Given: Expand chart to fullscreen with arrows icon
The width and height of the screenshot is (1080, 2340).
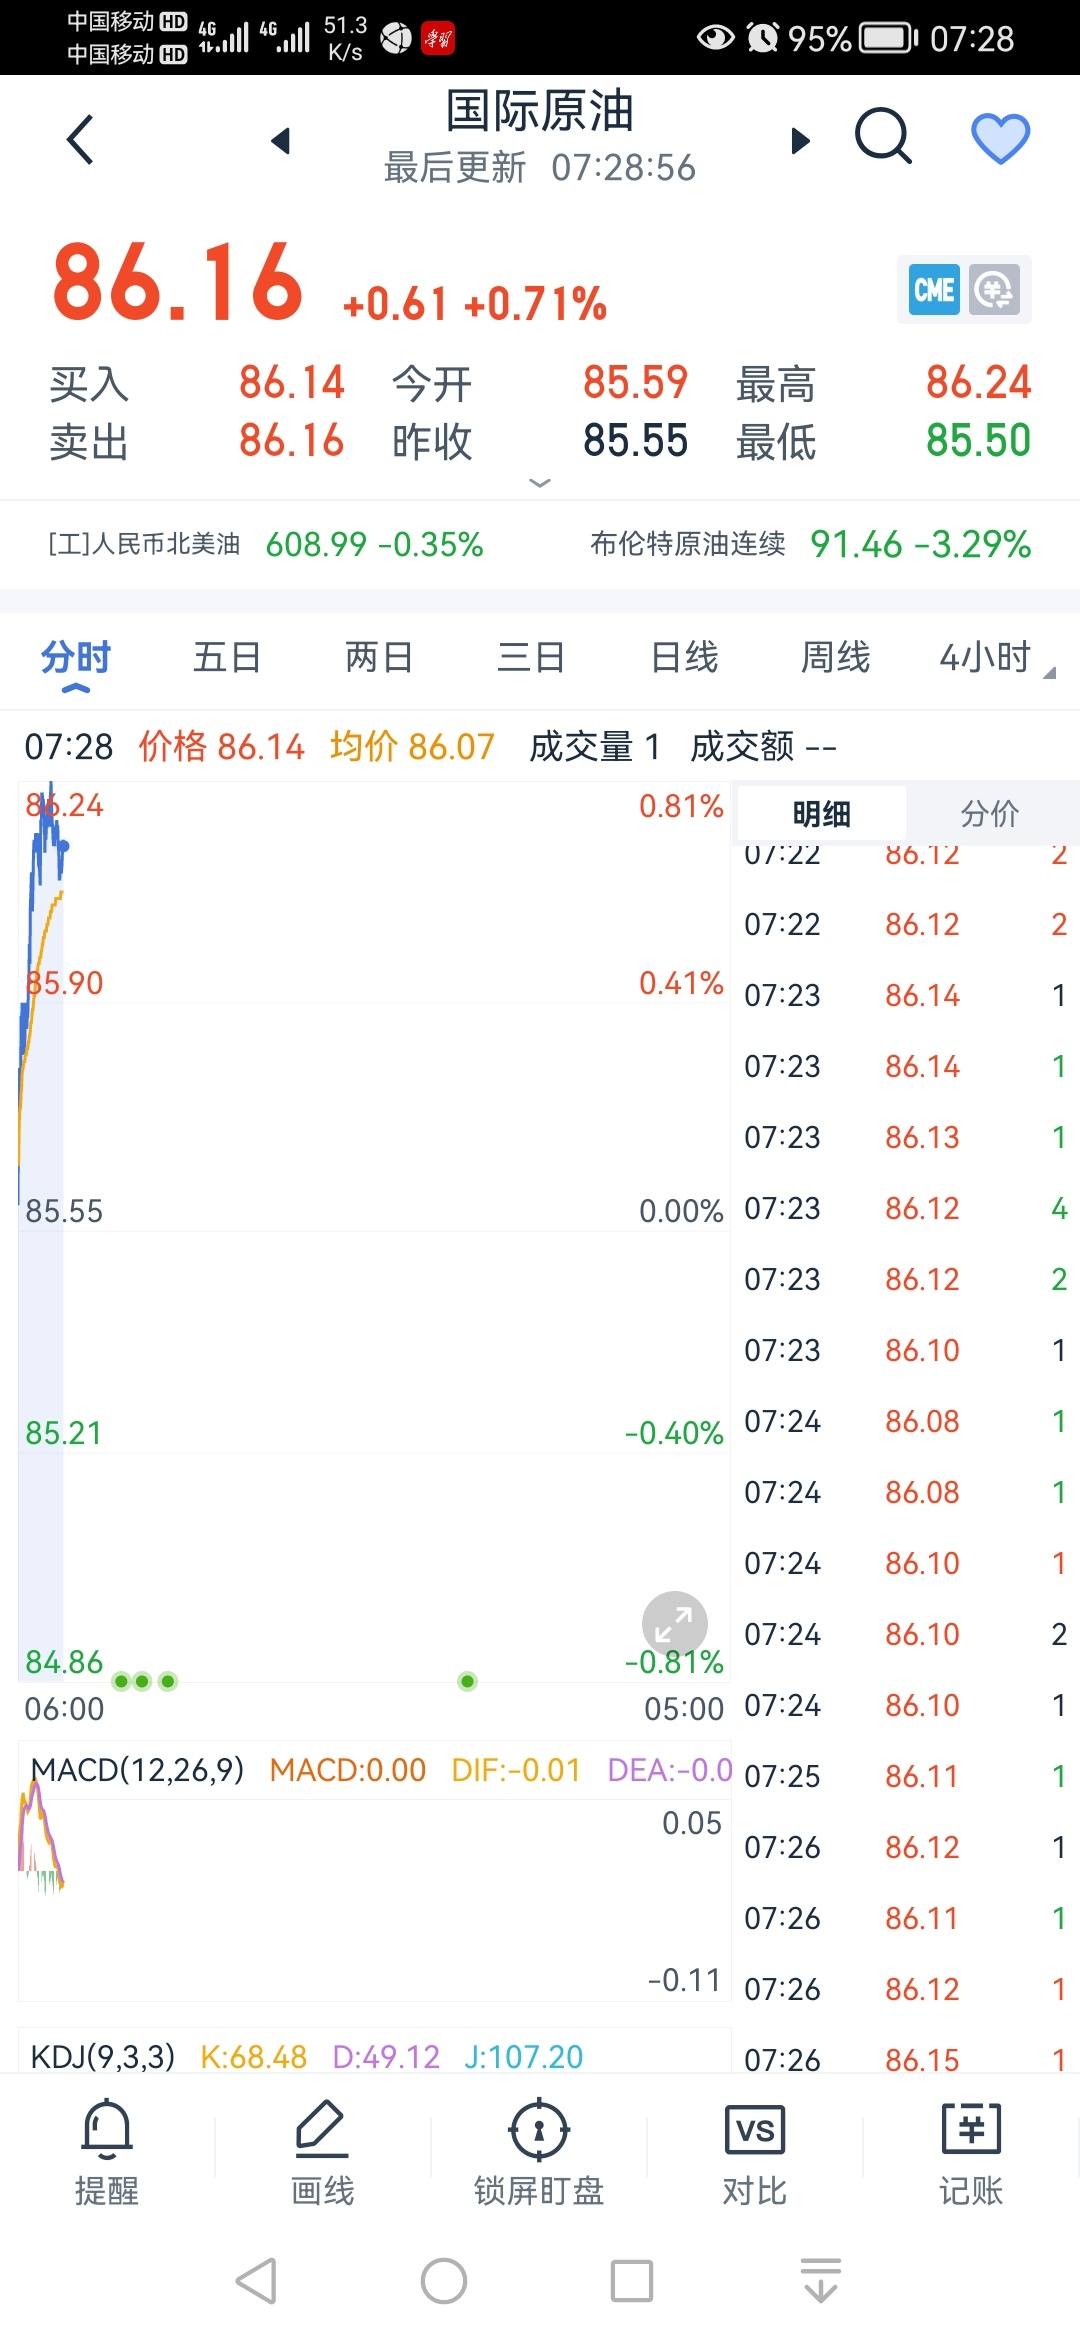Looking at the screenshot, I should [x=674, y=1624].
